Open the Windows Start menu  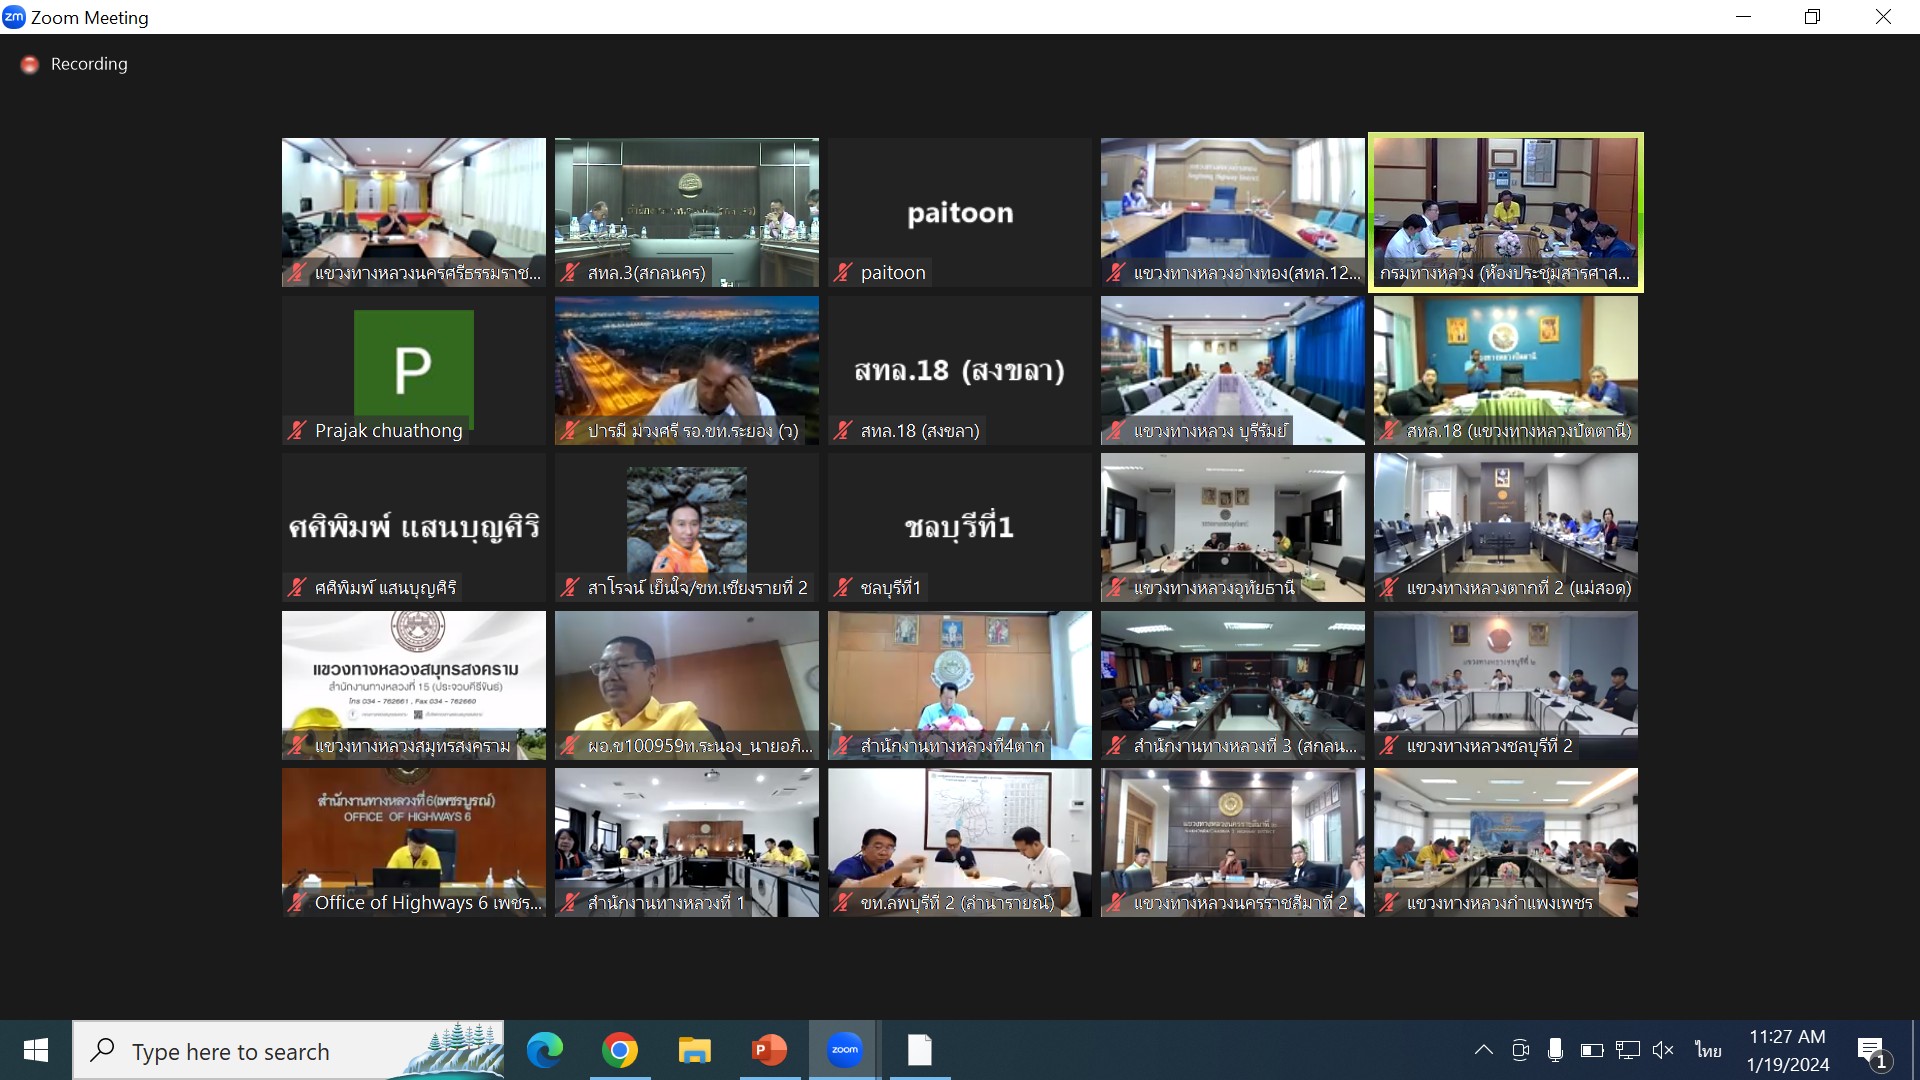36,1050
